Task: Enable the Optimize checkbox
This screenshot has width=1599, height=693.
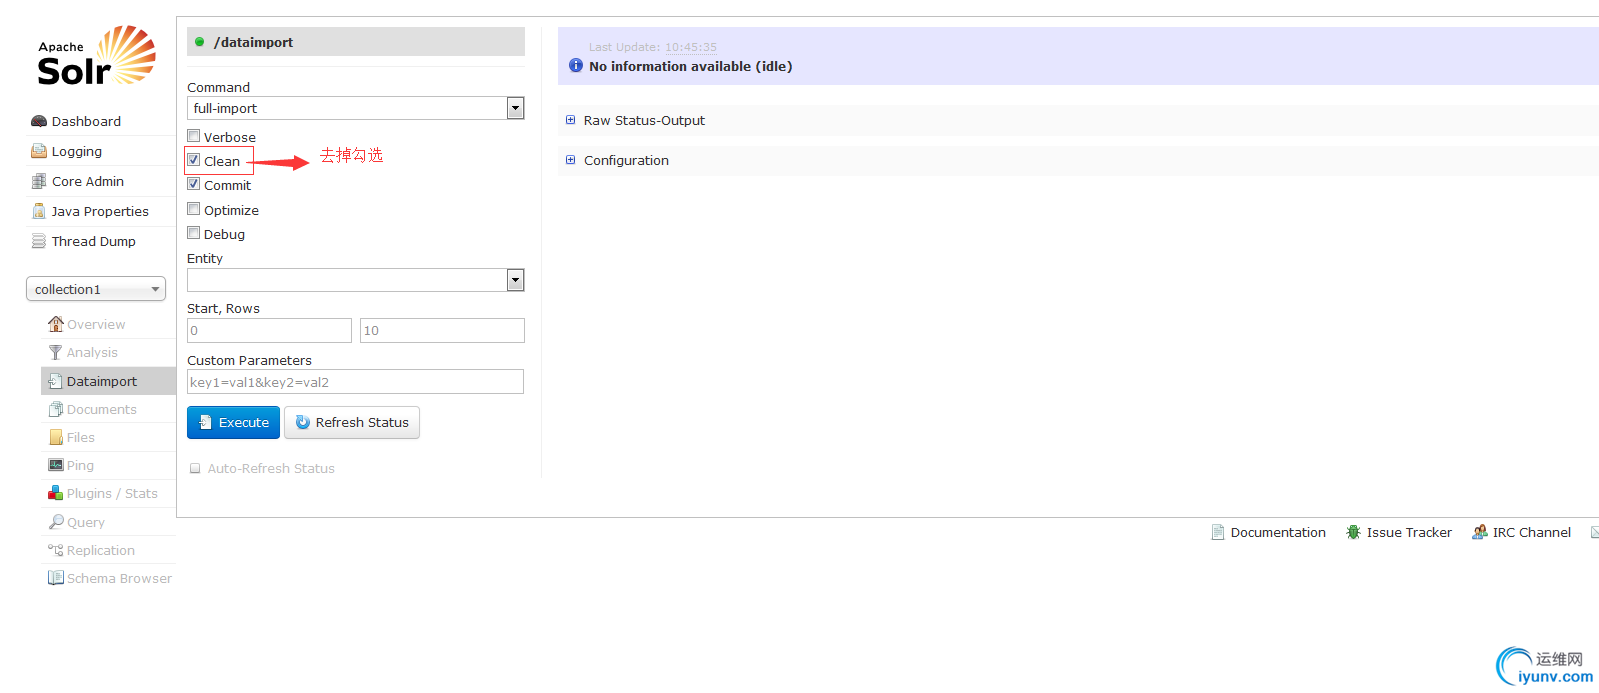Action: [x=194, y=209]
